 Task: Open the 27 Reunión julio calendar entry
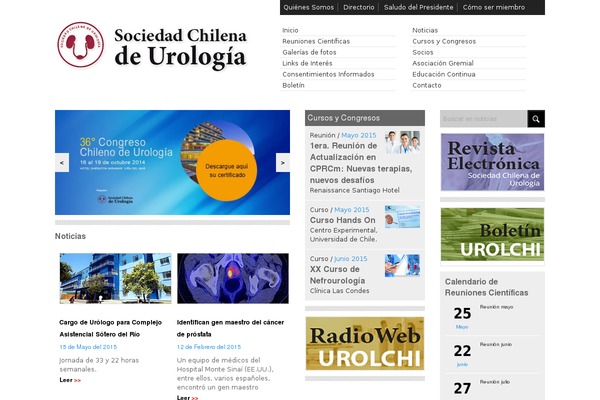(x=492, y=388)
